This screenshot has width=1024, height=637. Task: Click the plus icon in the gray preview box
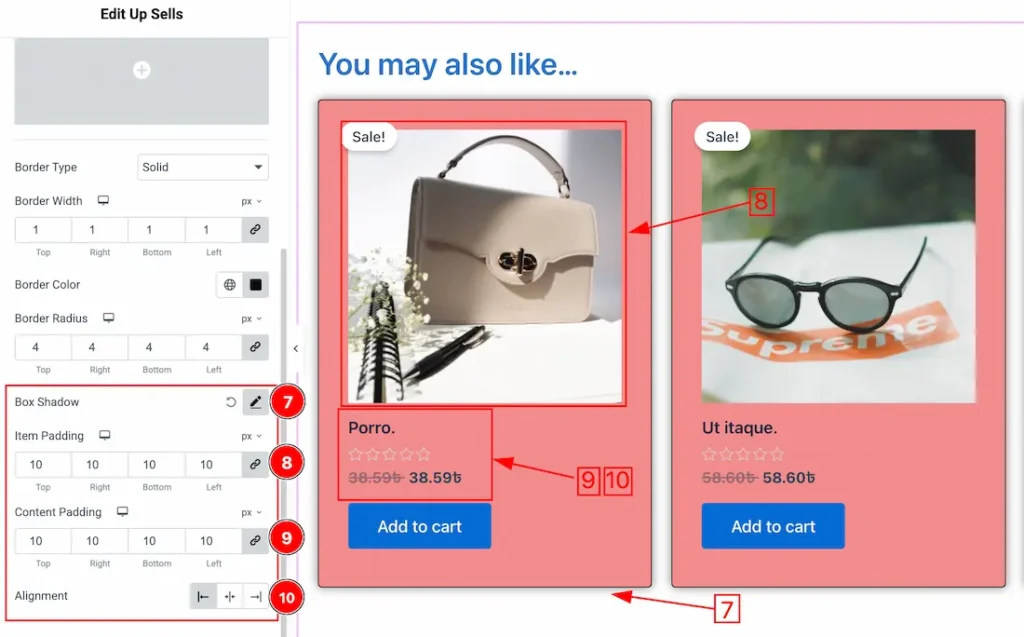[x=142, y=70]
